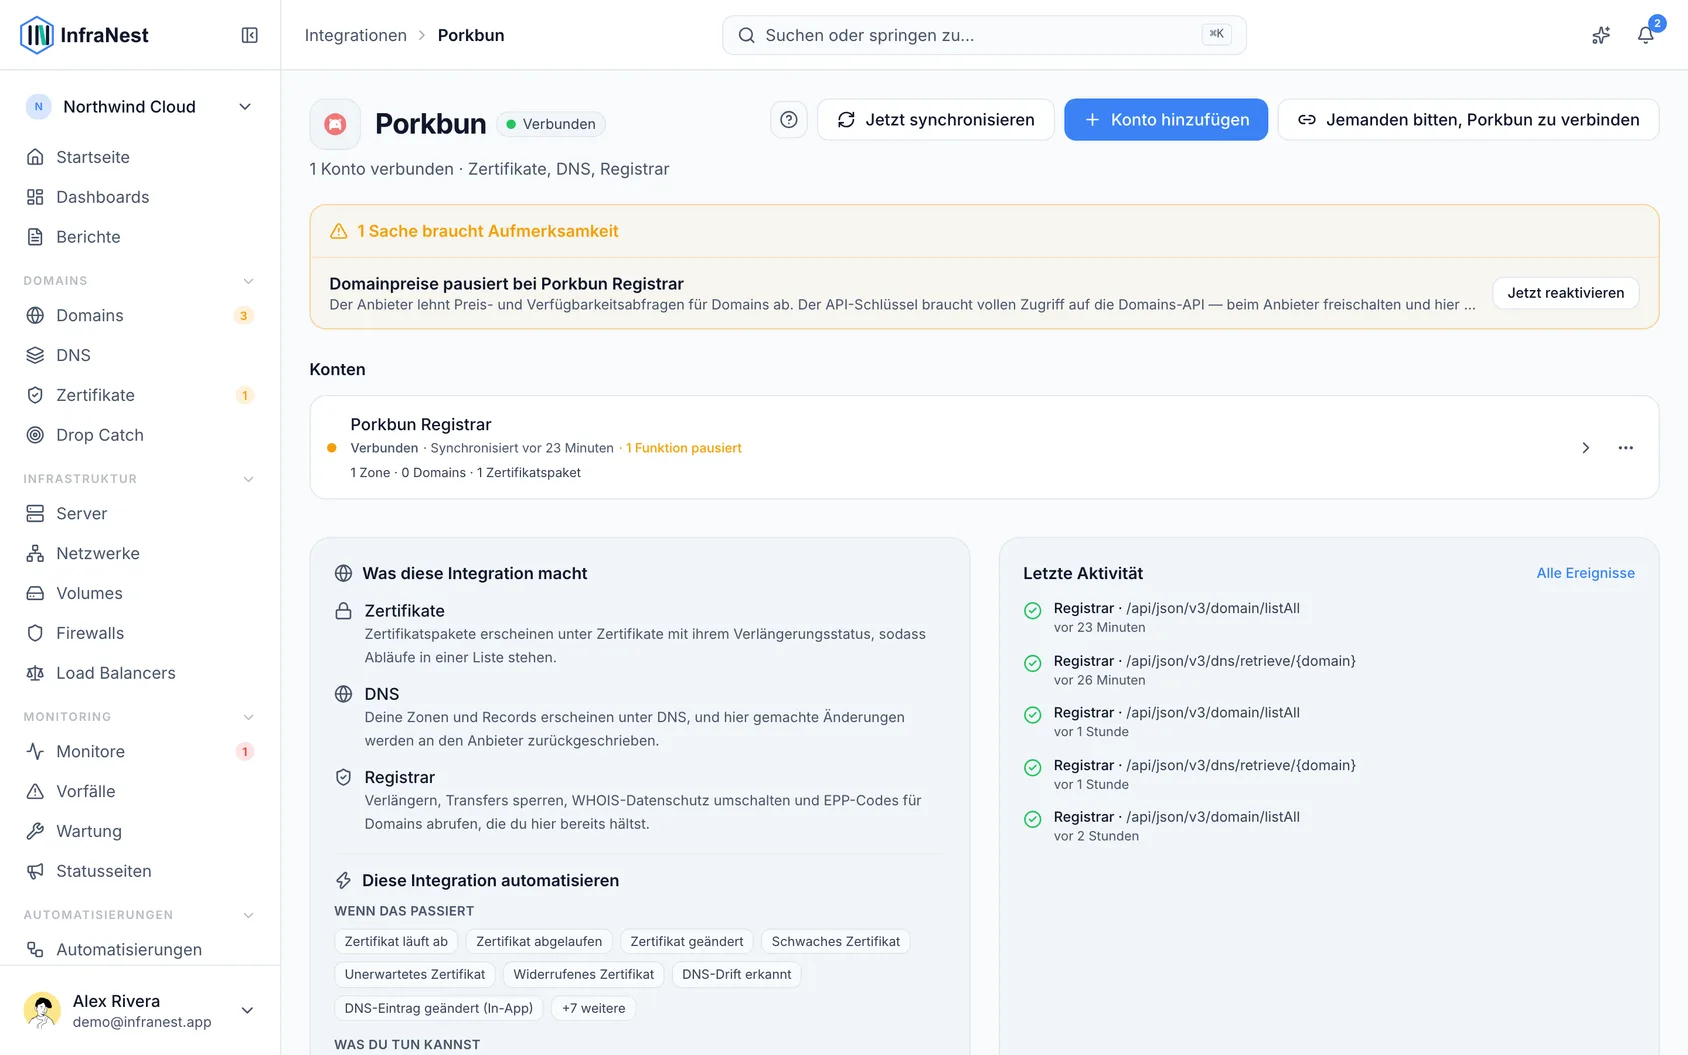Collapse the DOMAINS sidebar section
1688x1055 pixels.
249,281
